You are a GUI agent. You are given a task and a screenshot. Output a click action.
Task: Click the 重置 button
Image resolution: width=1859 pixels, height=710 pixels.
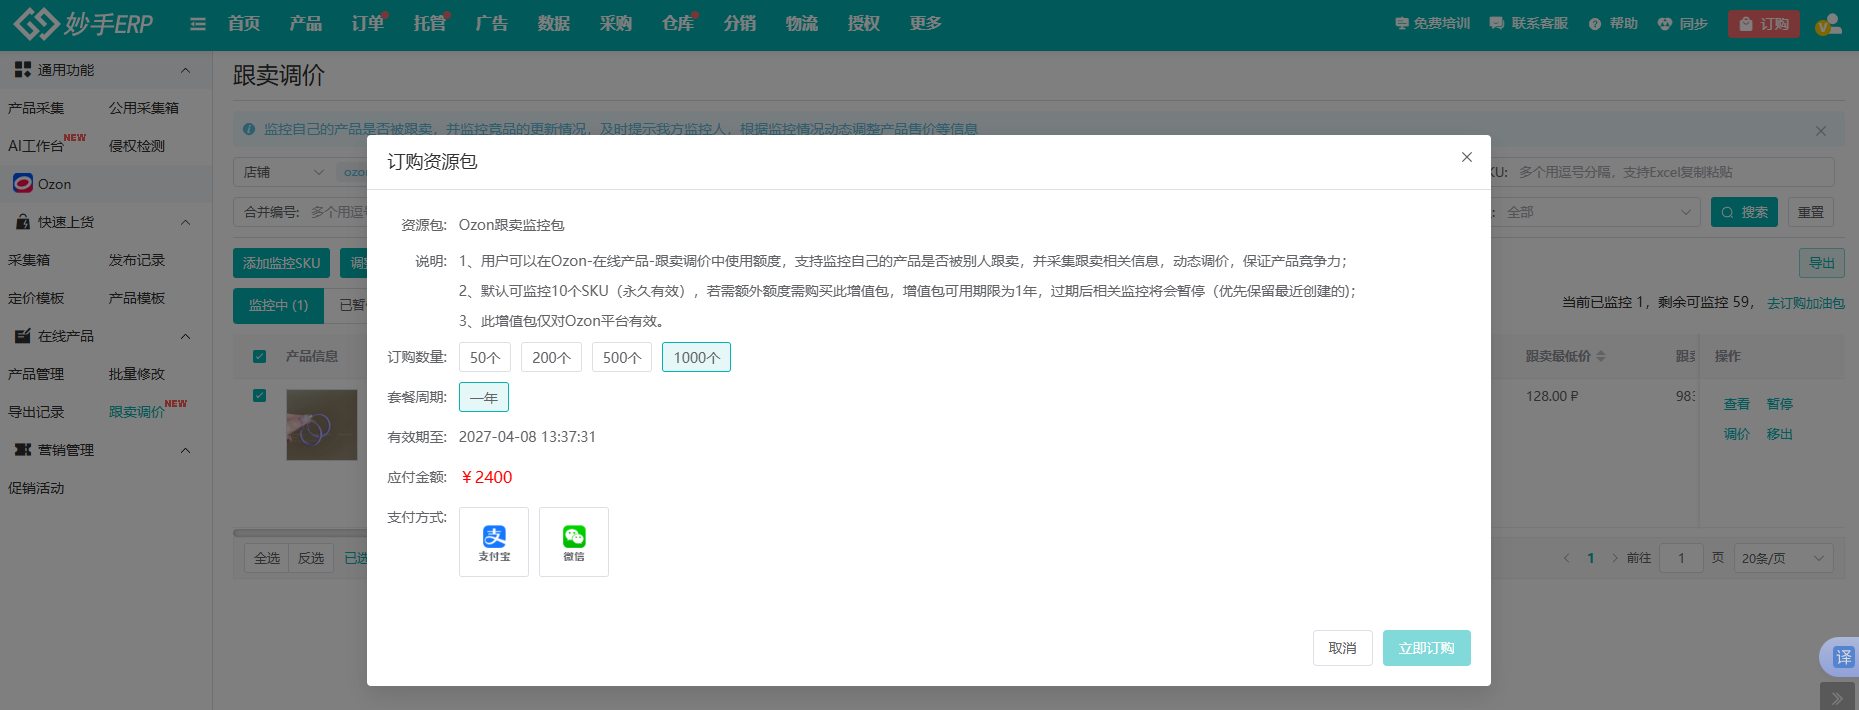[x=1811, y=212]
